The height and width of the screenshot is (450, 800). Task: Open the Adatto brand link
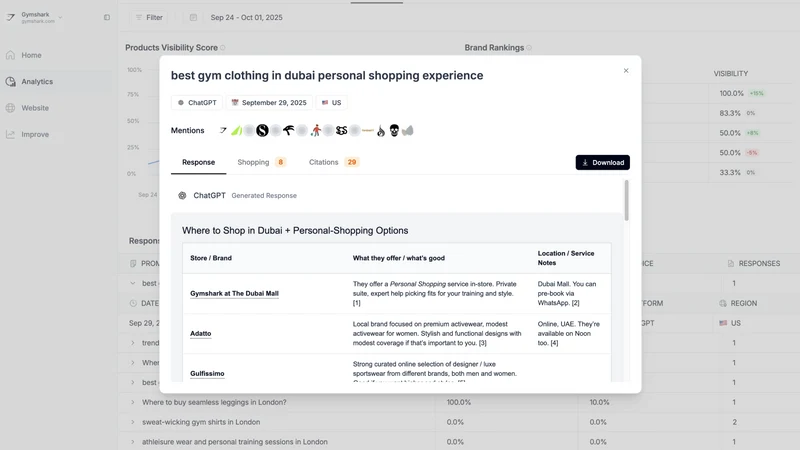pyautogui.click(x=201, y=334)
